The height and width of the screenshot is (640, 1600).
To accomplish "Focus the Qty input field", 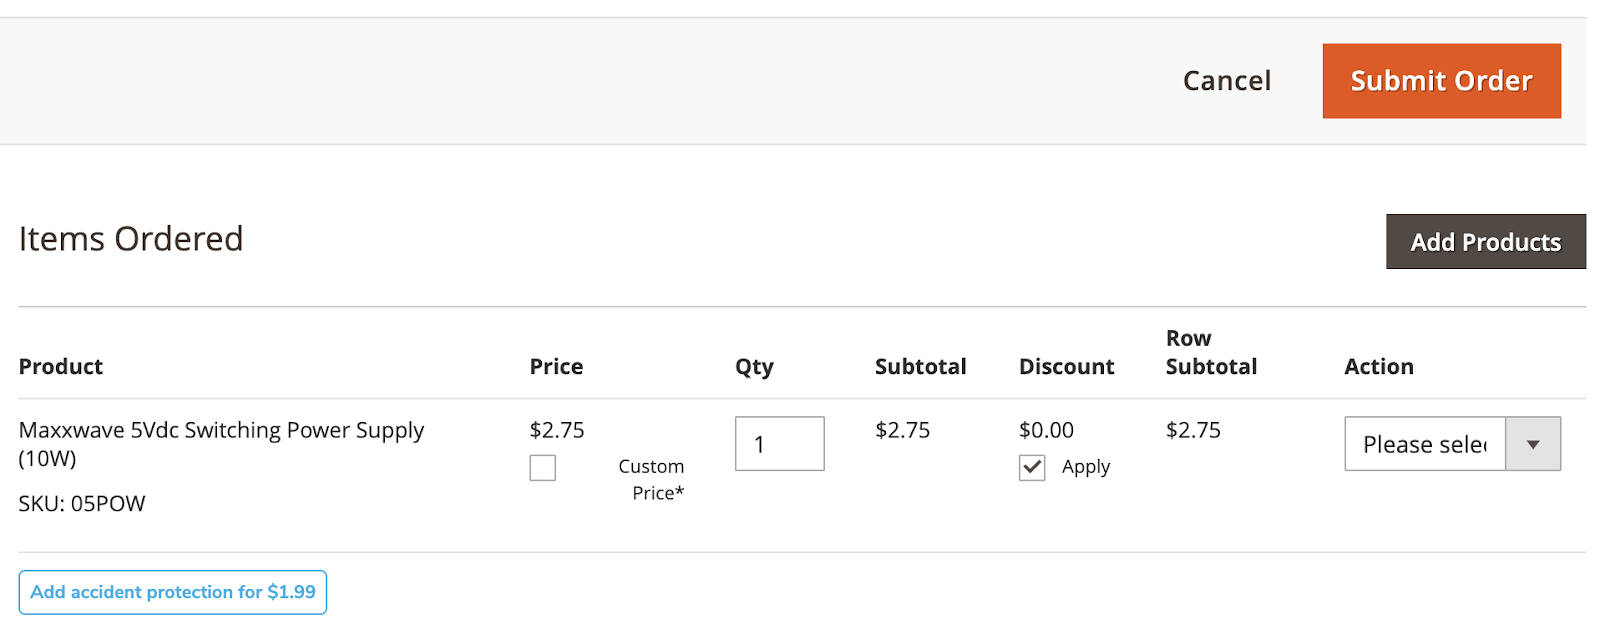I will (779, 444).
